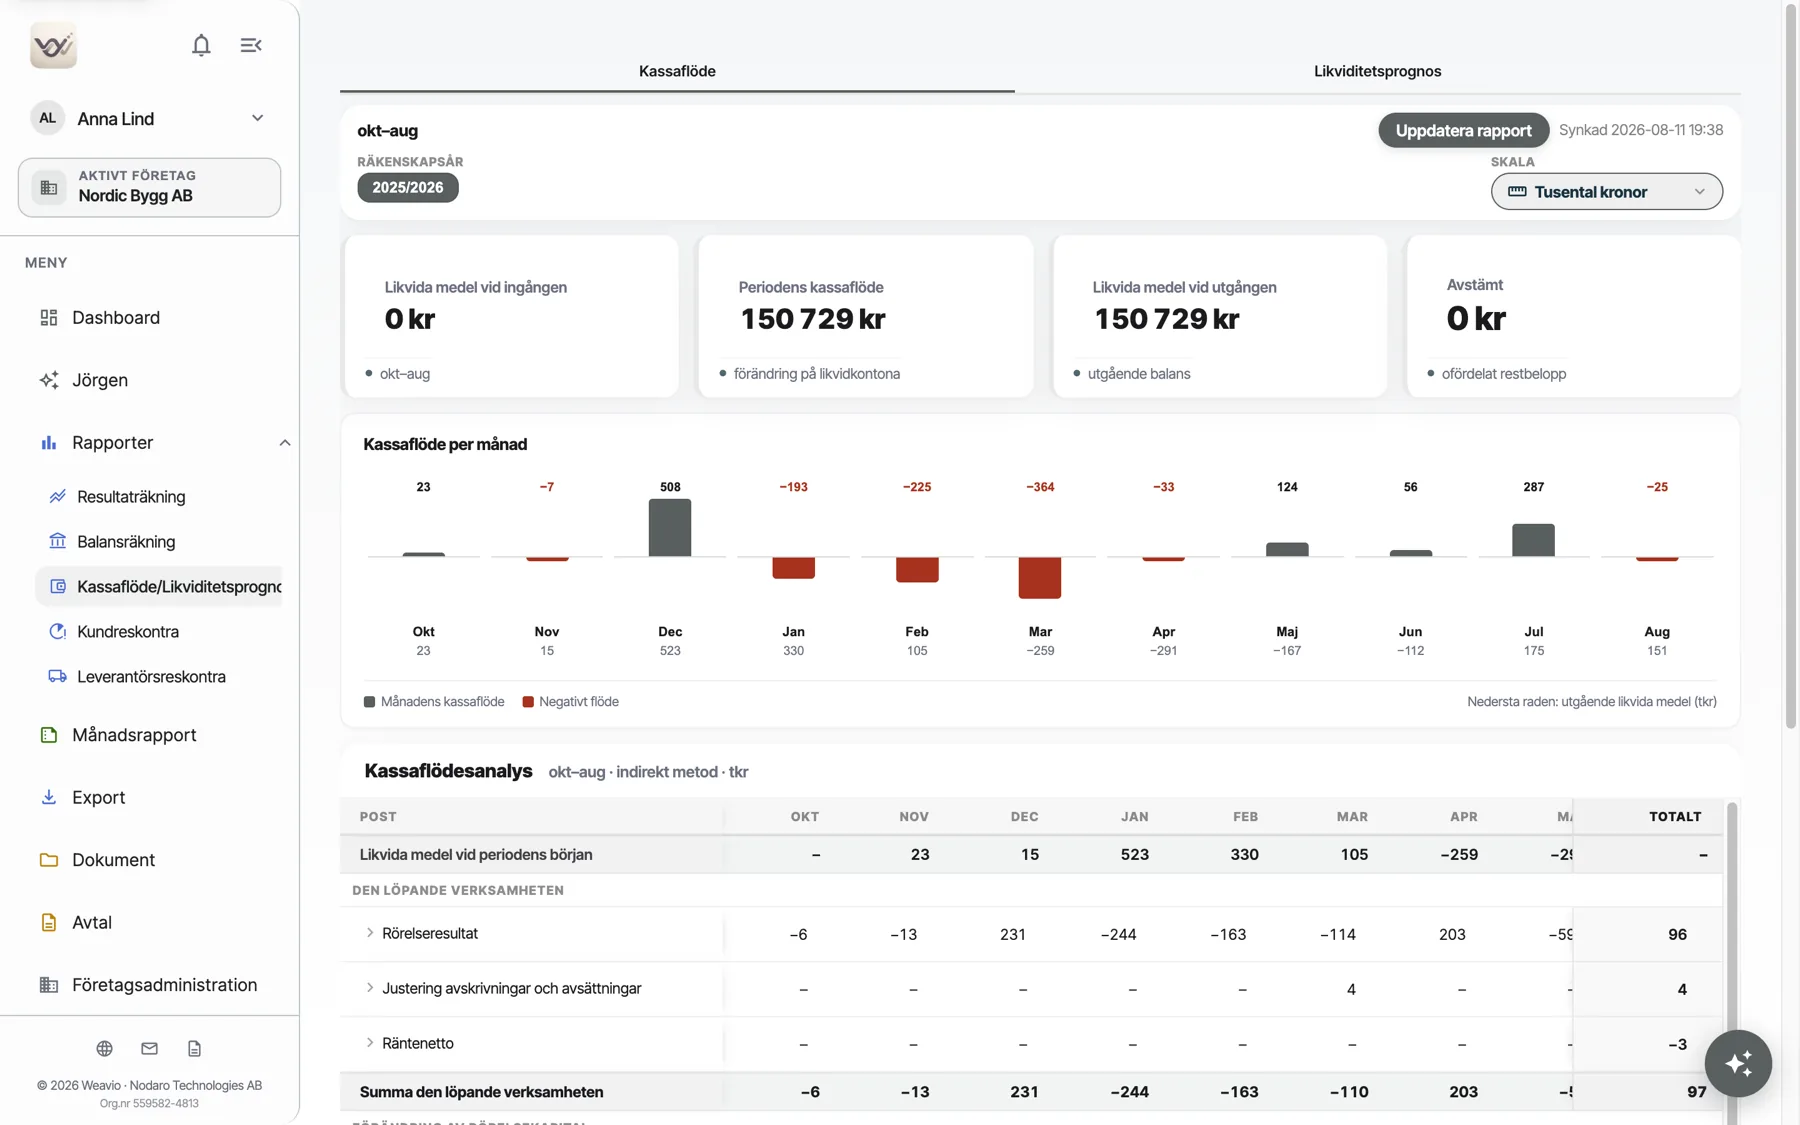This screenshot has width=1800, height=1125.
Task: Open the Tusental kronor scale dropdown
Action: click(1606, 191)
